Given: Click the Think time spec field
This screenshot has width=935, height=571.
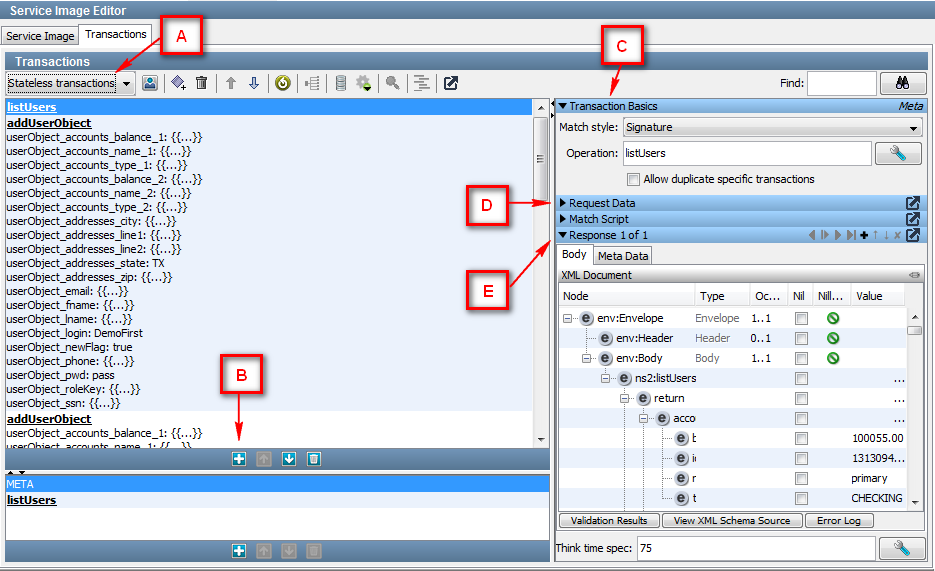Looking at the screenshot, I should tap(756, 548).
